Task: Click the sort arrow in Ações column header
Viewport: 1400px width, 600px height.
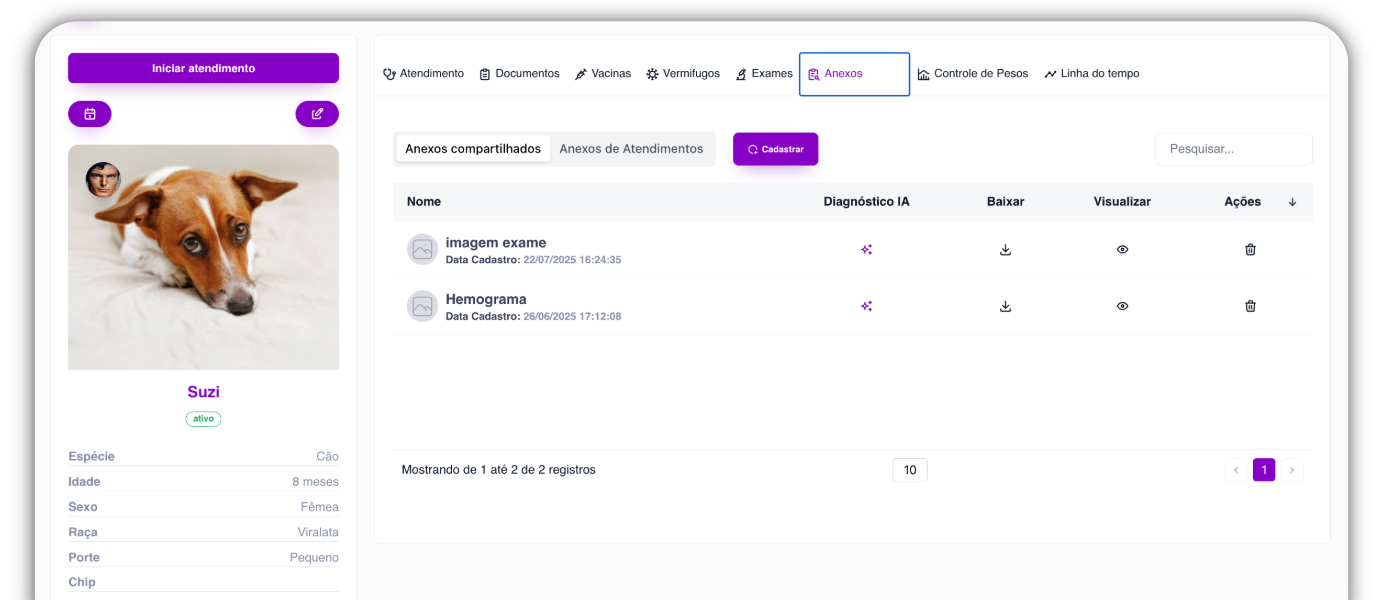Action: [1292, 202]
